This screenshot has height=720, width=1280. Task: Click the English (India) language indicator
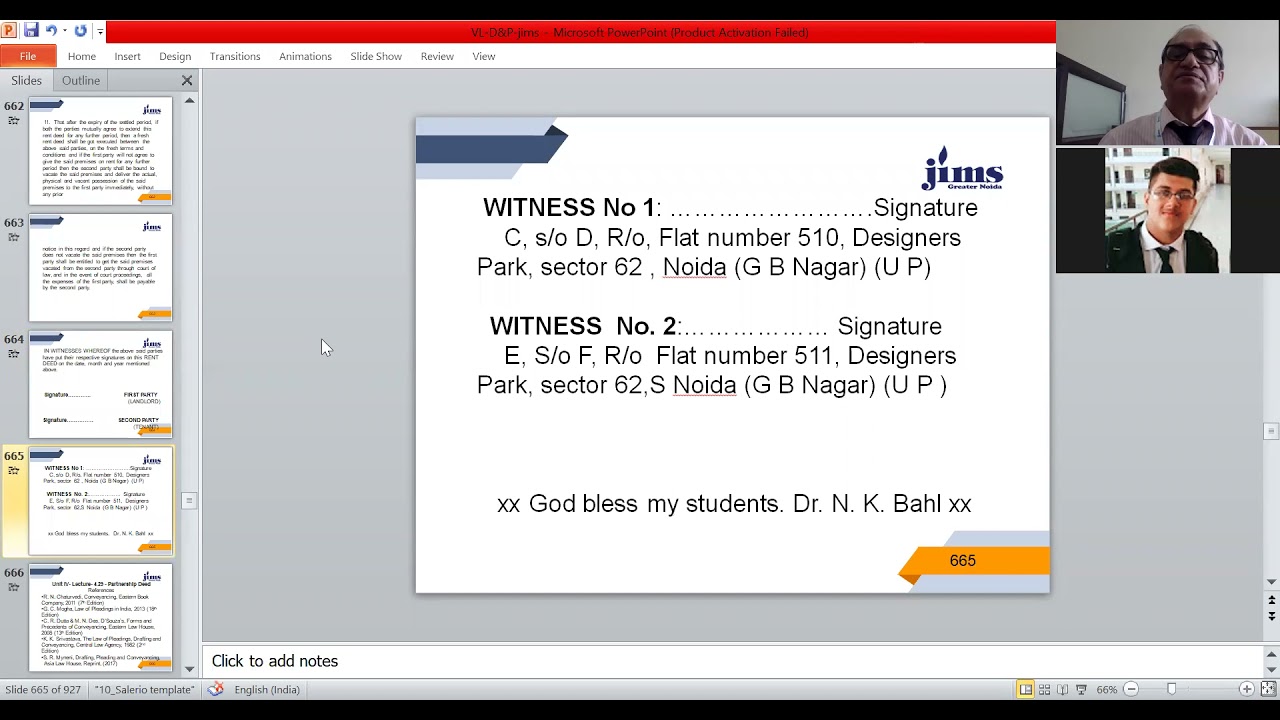point(267,689)
